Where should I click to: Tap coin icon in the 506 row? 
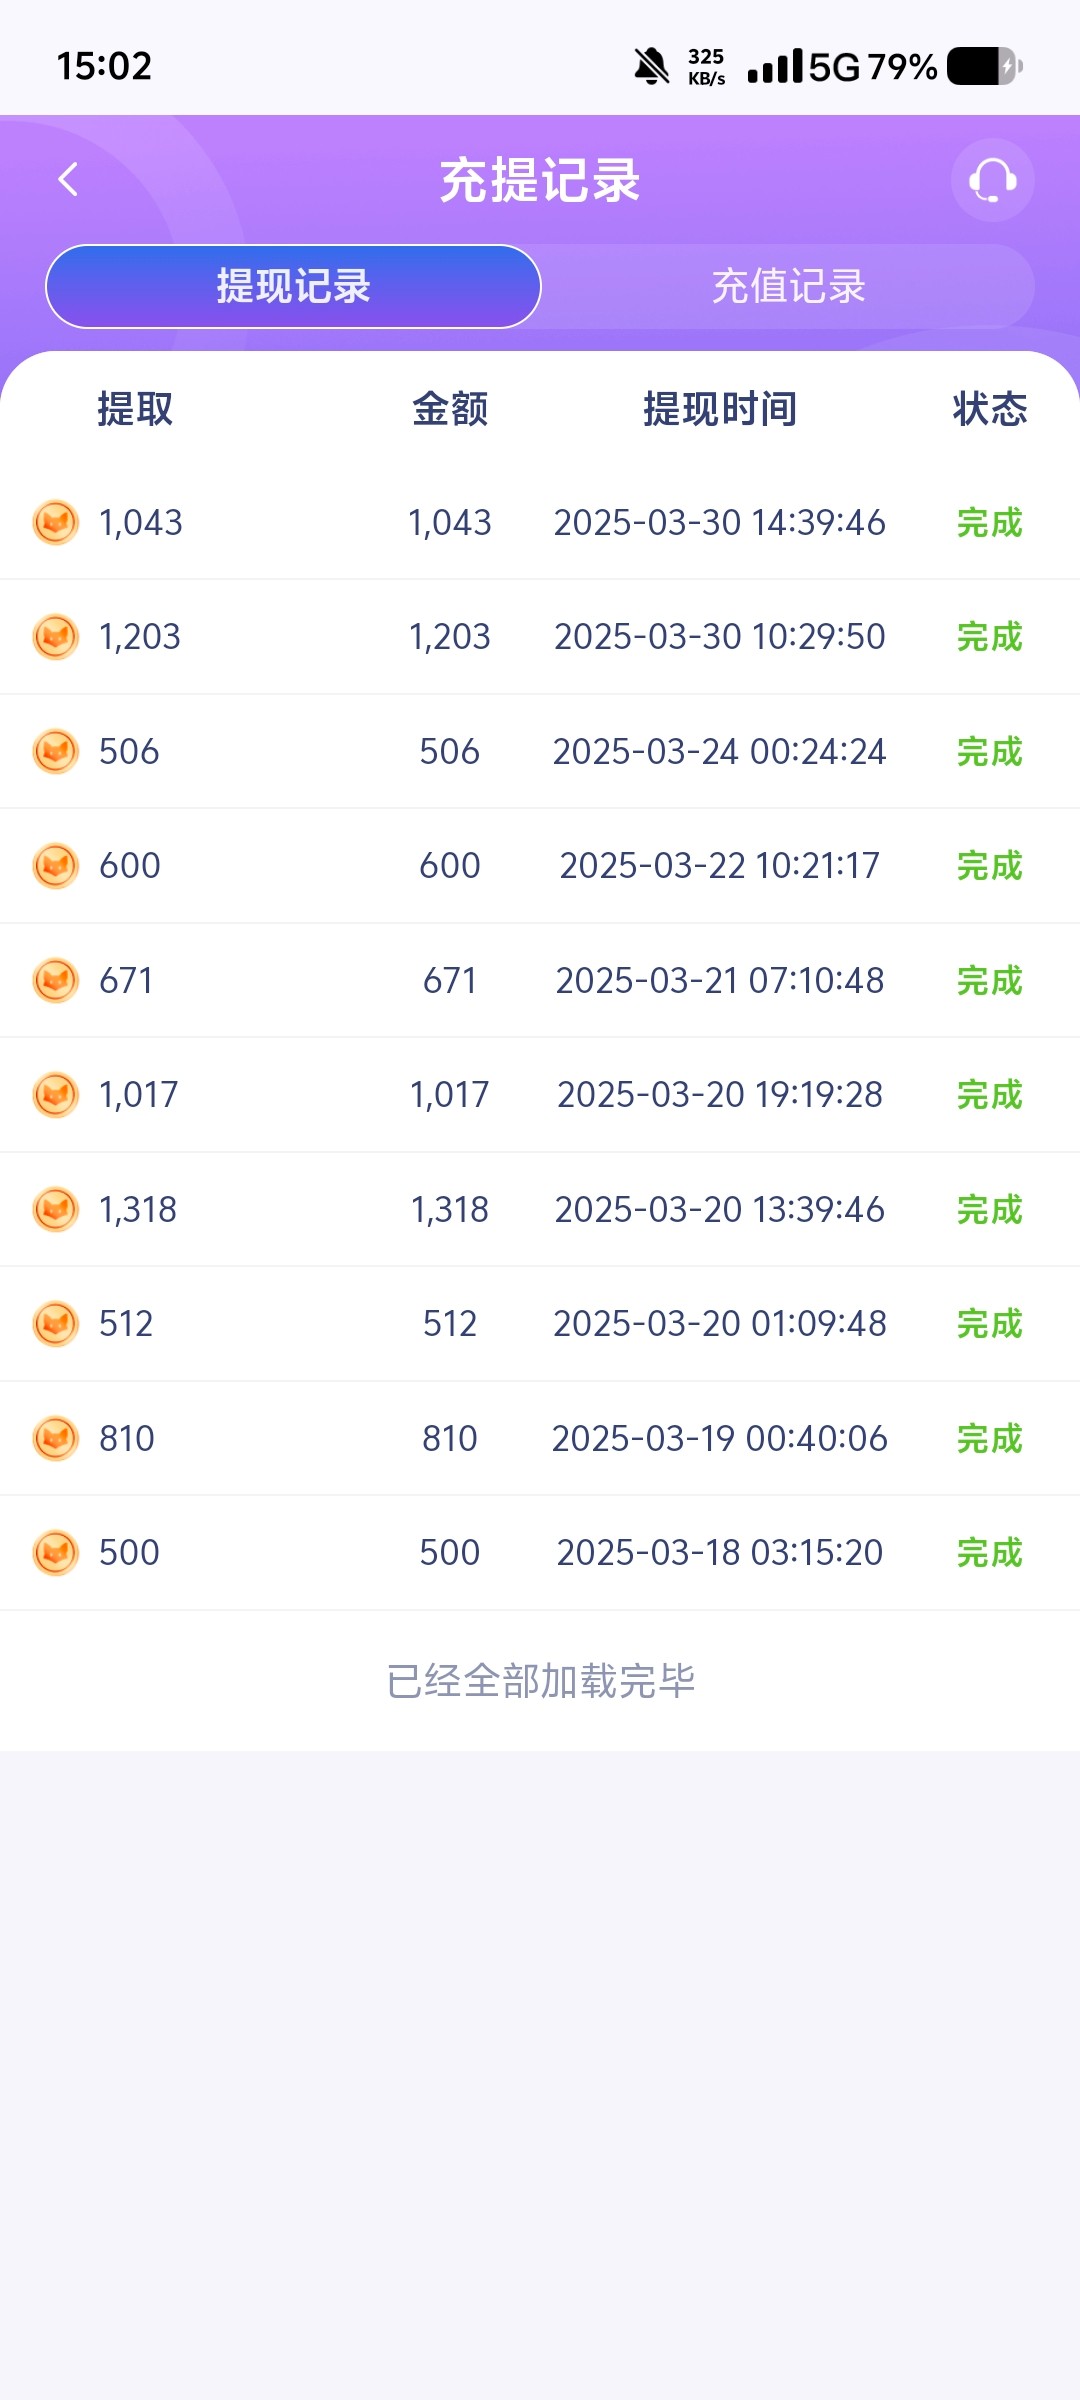point(56,751)
